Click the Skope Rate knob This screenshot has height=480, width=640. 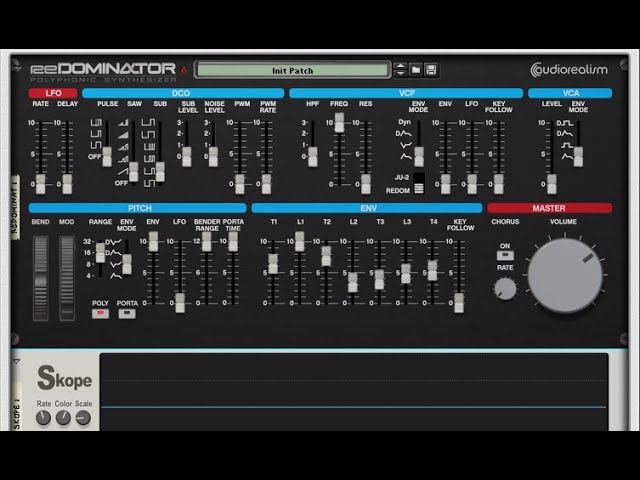(43, 418)
